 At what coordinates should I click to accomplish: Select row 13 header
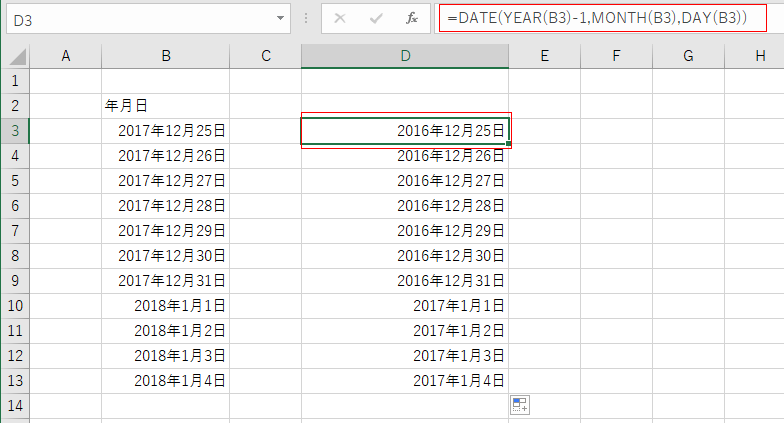(x=15, y=380)
